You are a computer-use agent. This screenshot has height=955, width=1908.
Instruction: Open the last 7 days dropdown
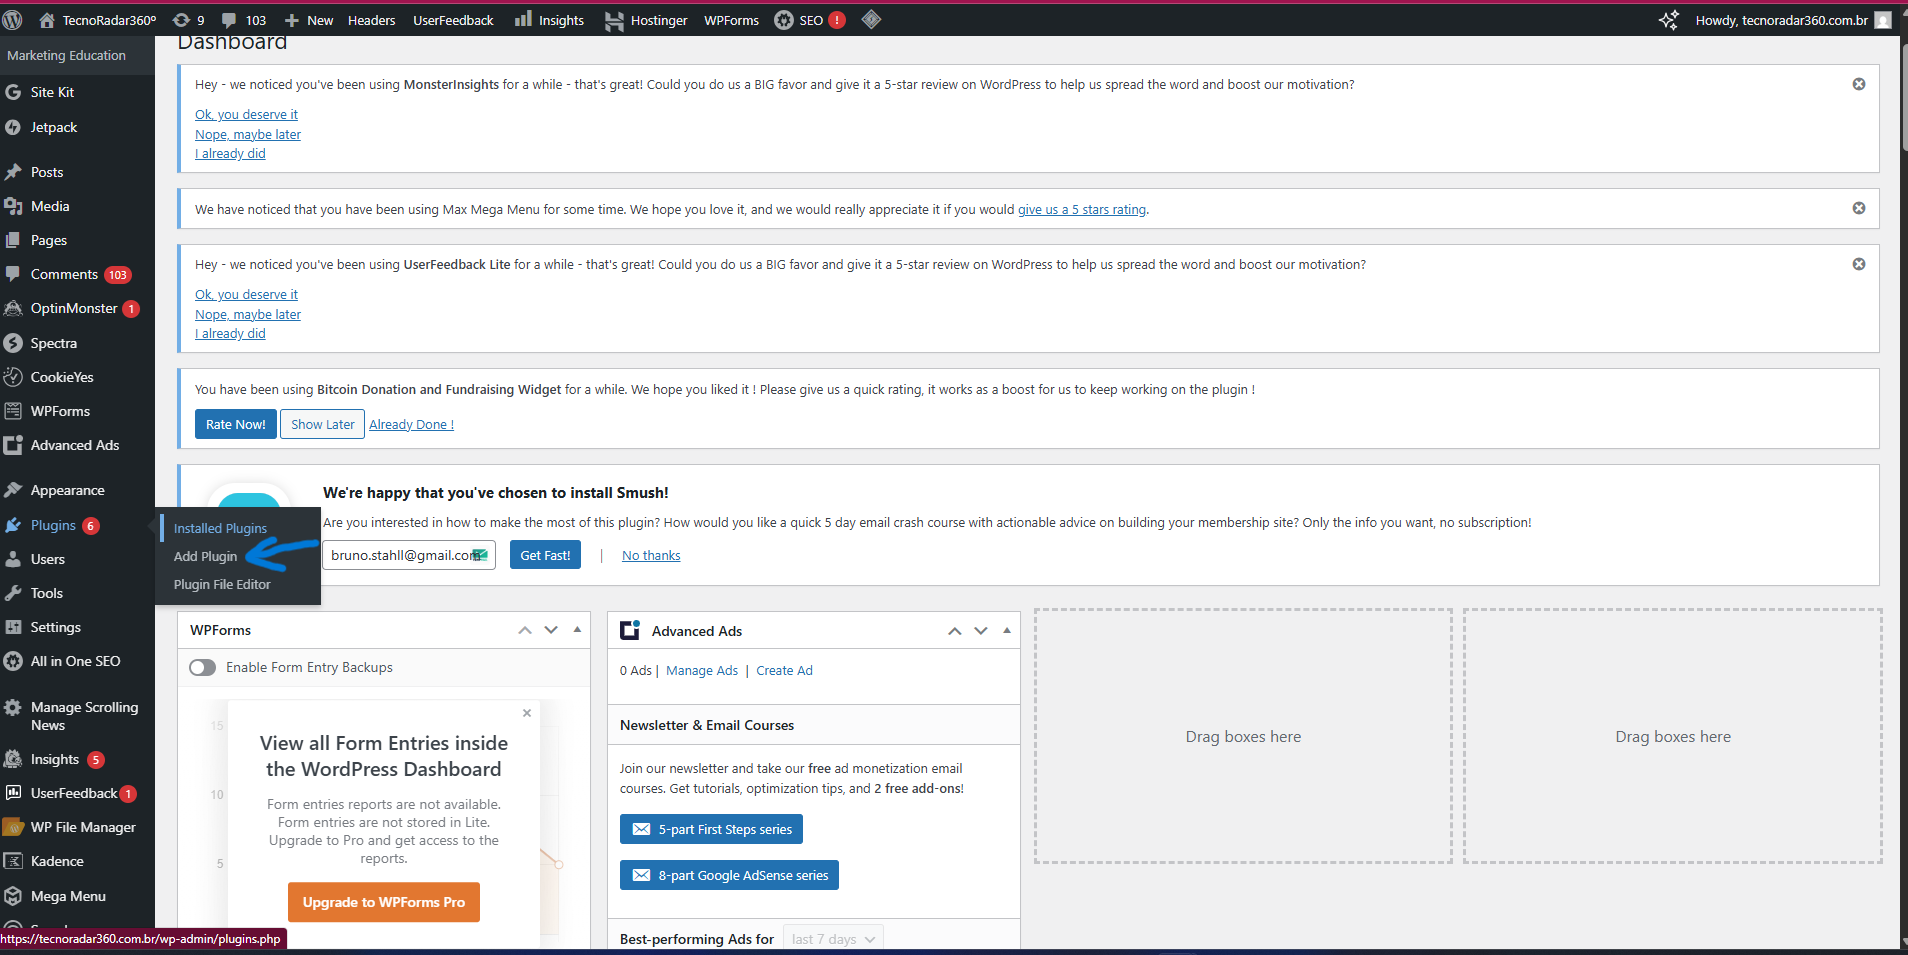point(832,939)
